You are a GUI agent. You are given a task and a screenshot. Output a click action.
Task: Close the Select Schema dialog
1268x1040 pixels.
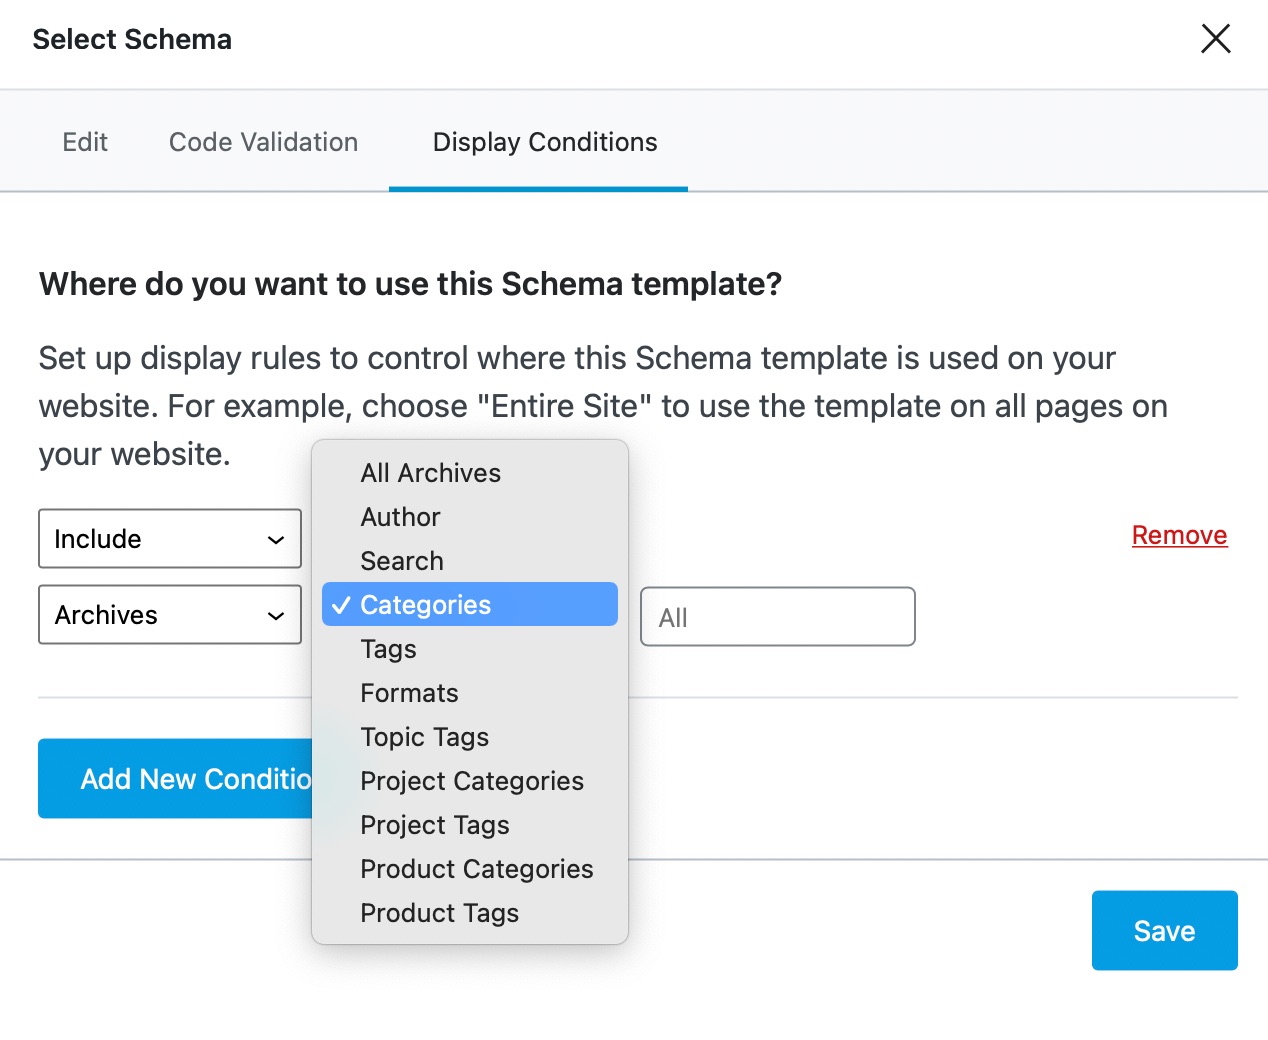click(1215, 38)
